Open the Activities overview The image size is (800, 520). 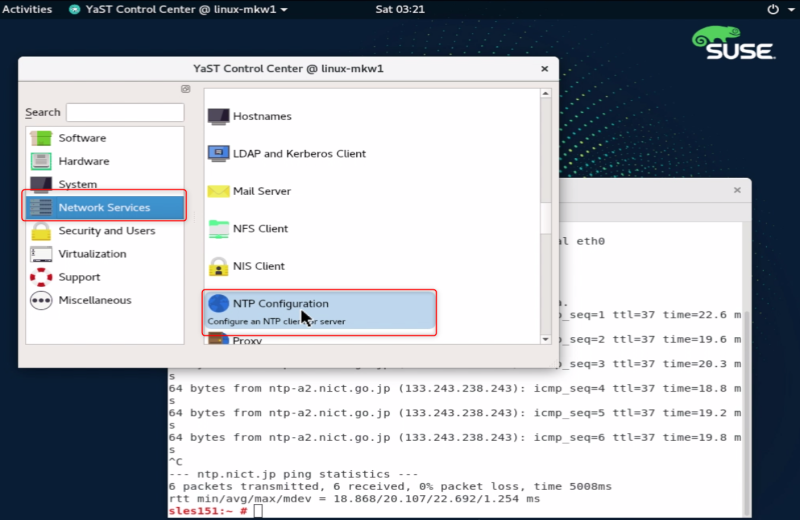27,9
